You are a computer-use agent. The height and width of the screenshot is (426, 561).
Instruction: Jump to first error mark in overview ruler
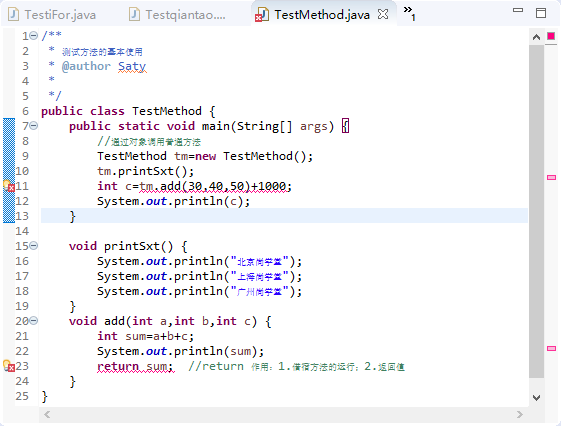click(x=551, y=177)
